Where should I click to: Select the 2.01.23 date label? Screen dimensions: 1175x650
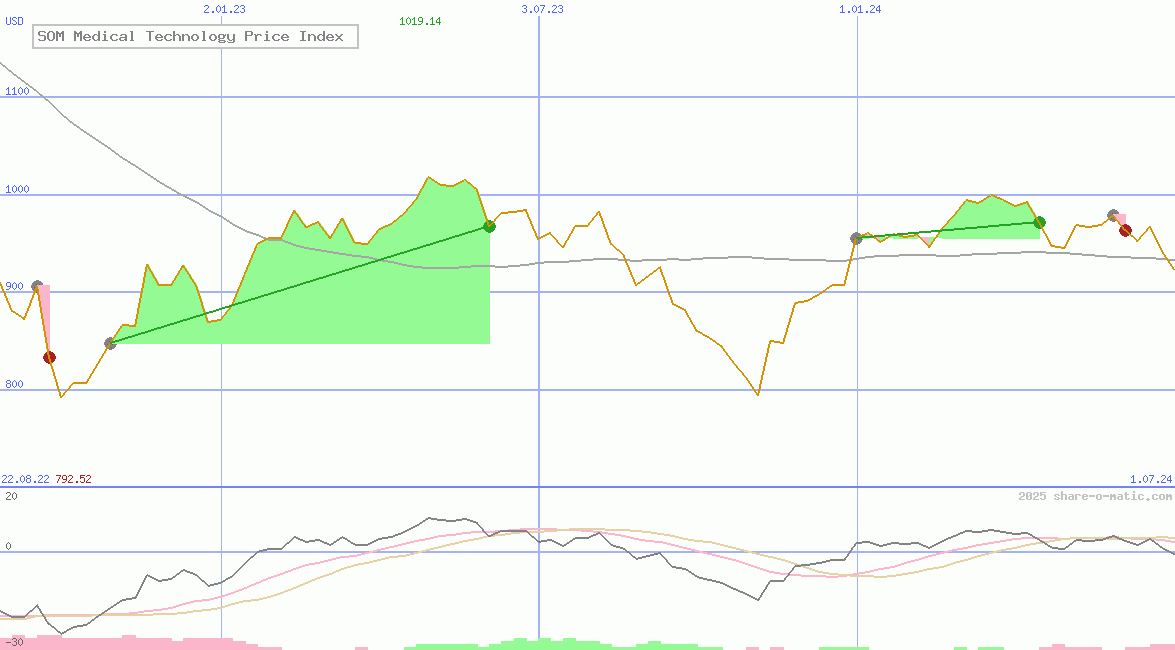(224, 9)
